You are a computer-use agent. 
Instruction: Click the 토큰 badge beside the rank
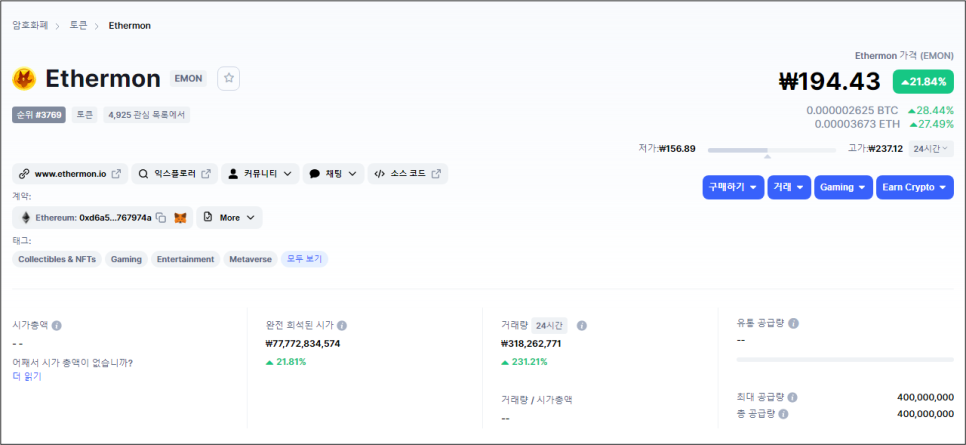[84, 115]
